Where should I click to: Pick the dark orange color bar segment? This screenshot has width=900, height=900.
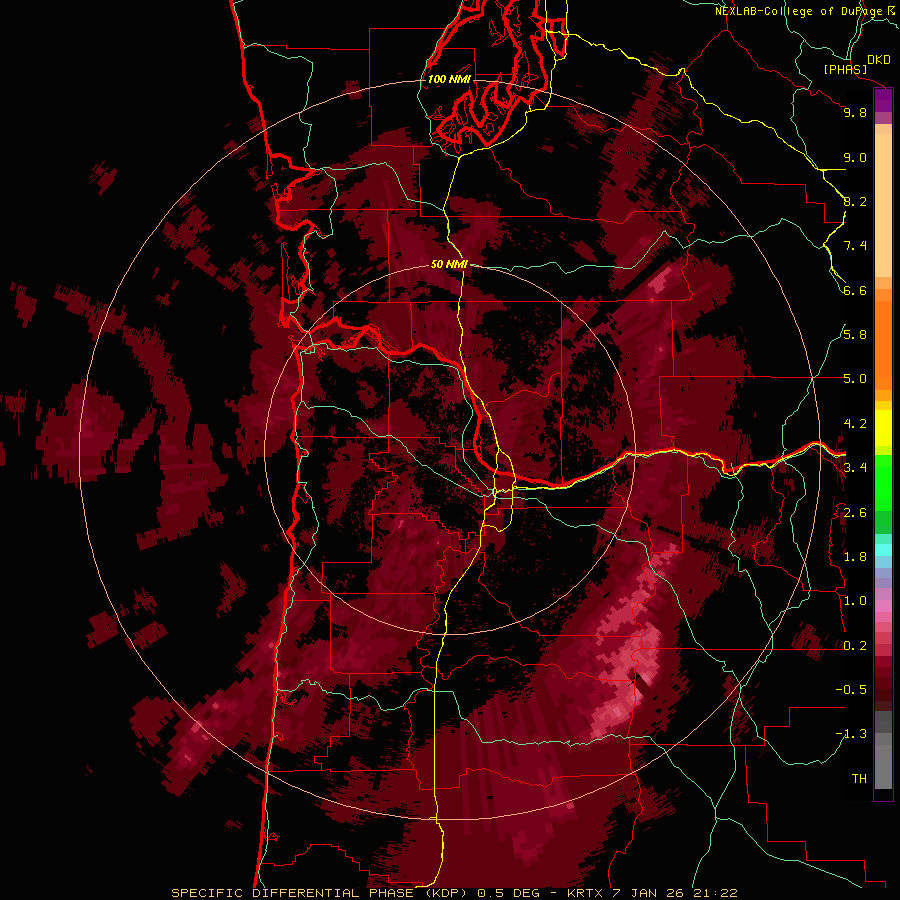(883, 346)
